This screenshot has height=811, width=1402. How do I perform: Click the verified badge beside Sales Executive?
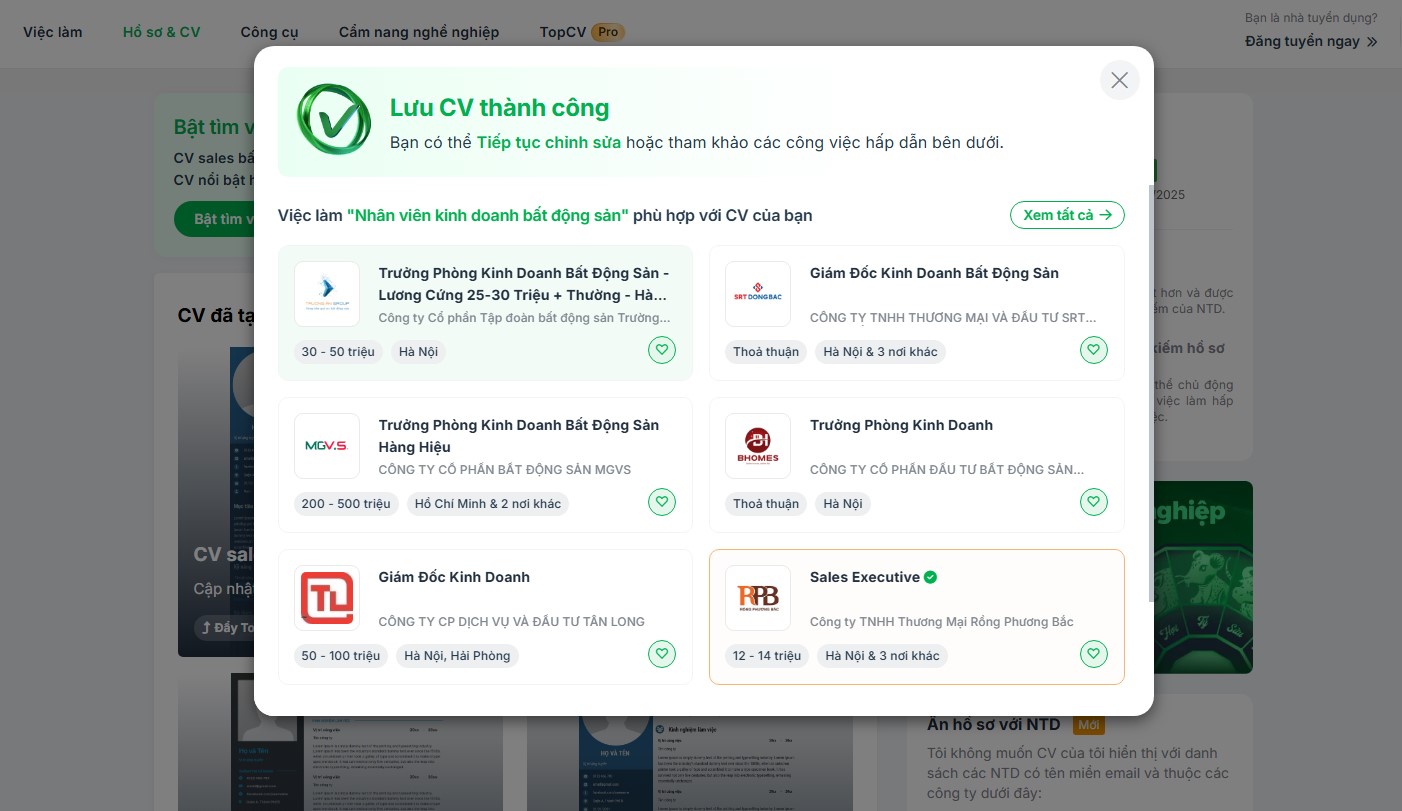(x=931, y=577)
